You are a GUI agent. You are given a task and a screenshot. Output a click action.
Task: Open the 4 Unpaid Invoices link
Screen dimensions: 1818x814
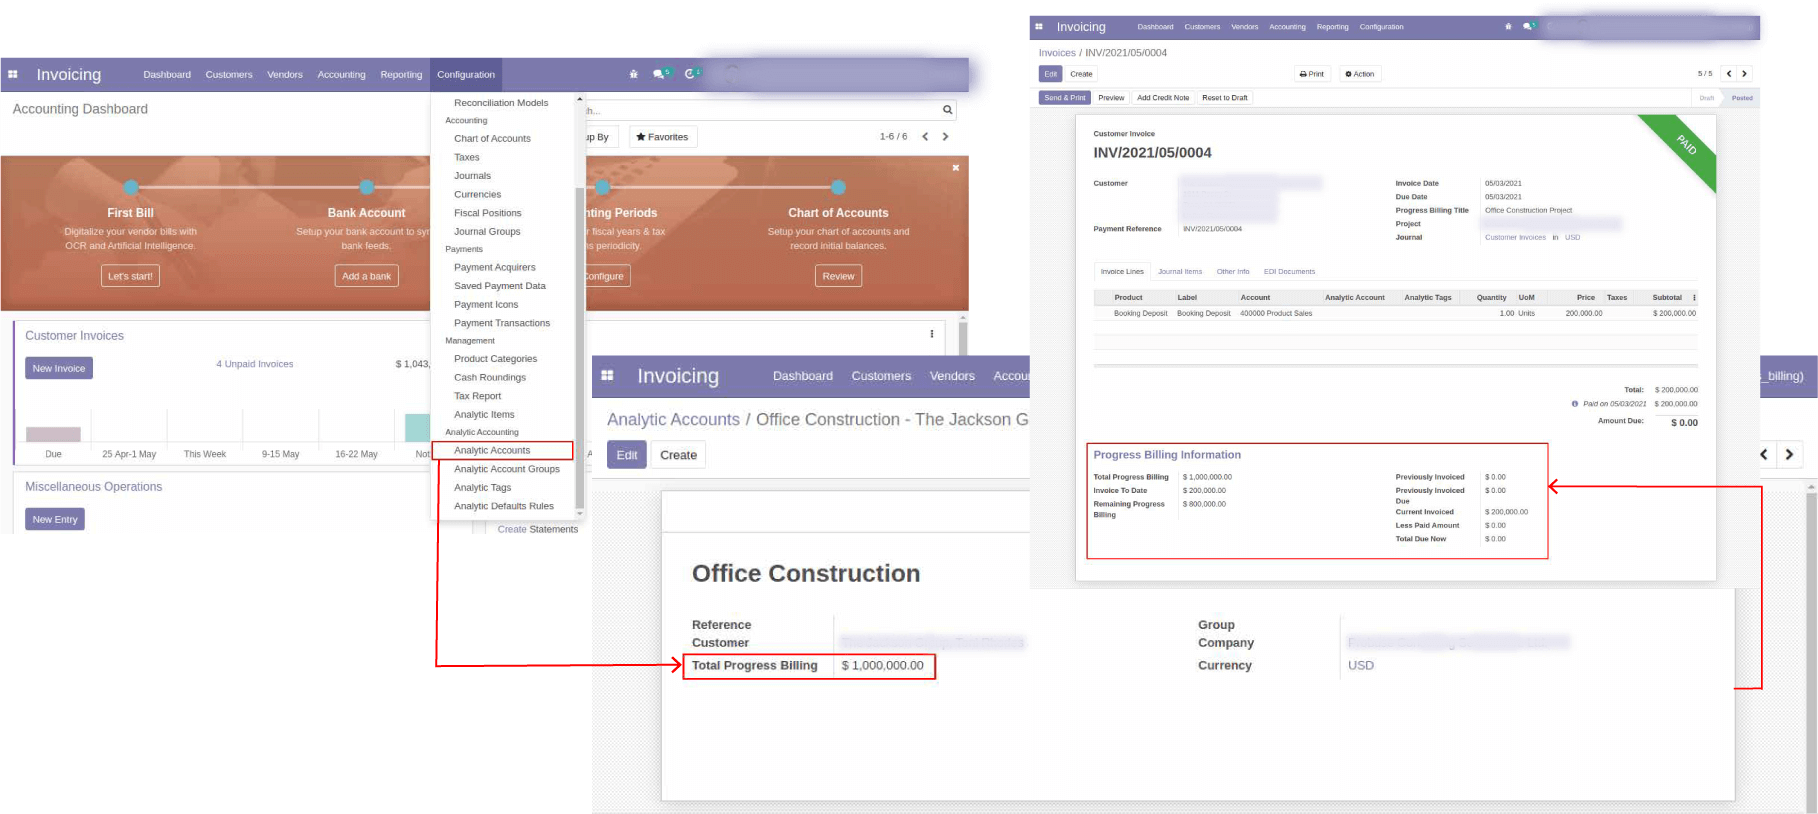click(255, 364)
